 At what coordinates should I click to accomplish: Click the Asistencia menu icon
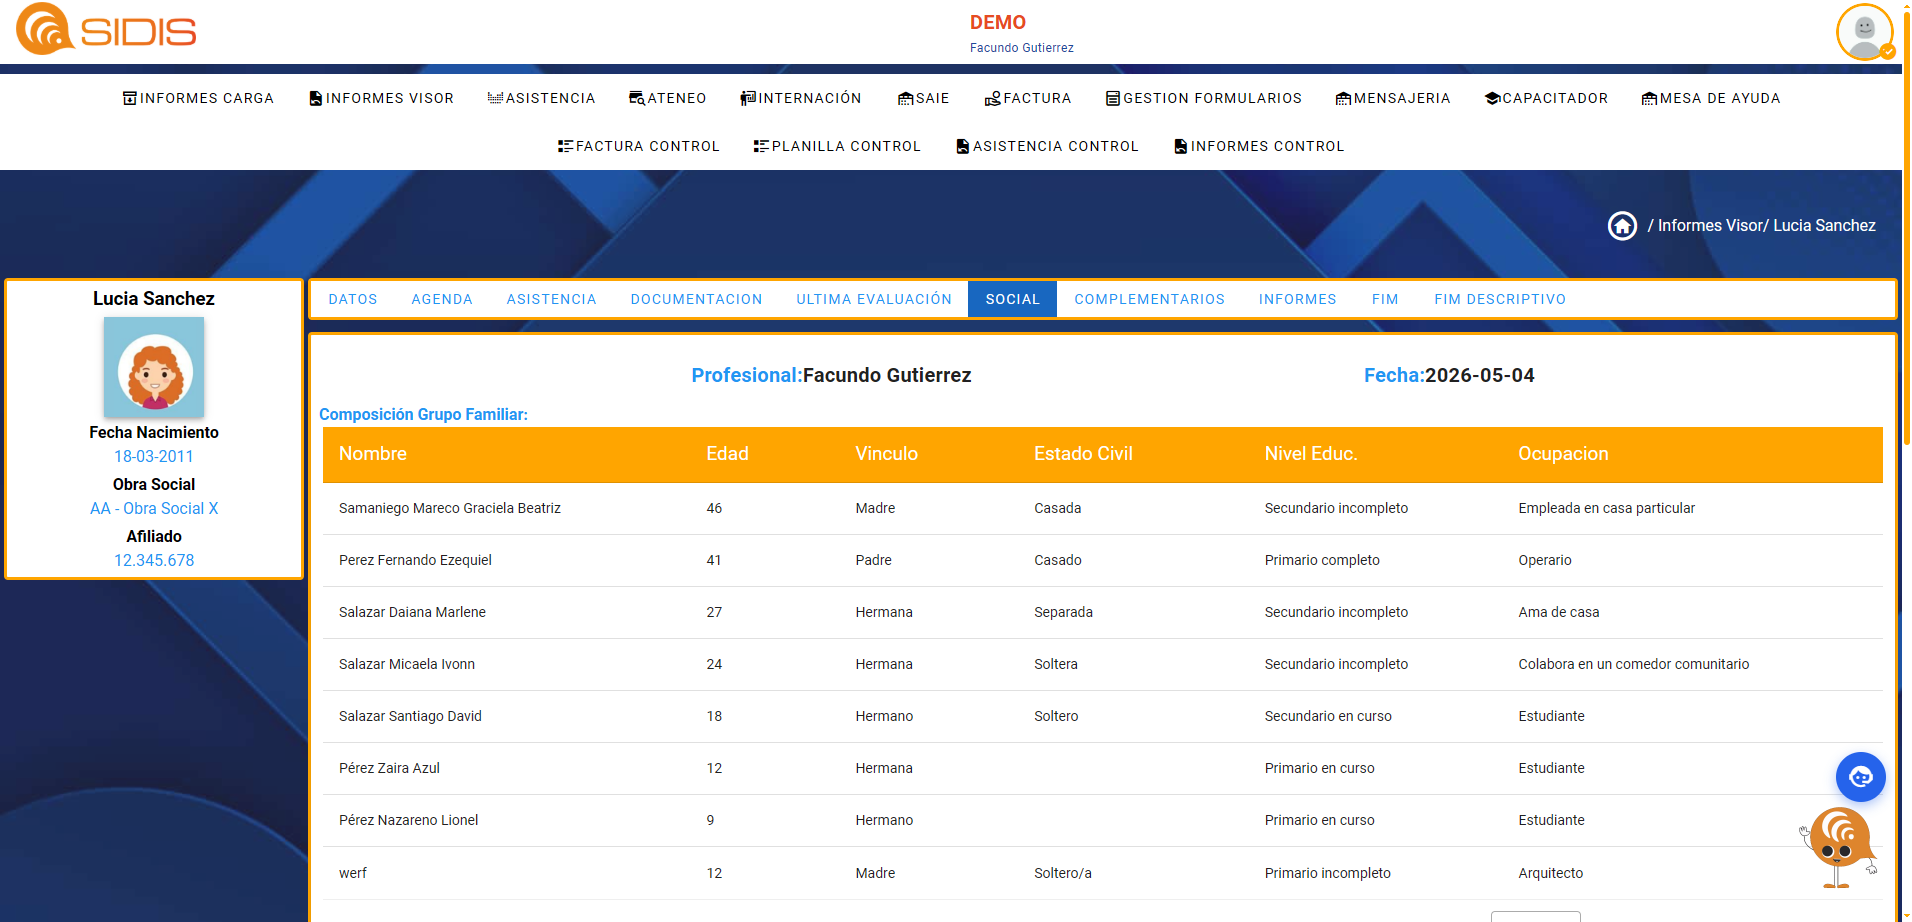[x=495, y=98]
